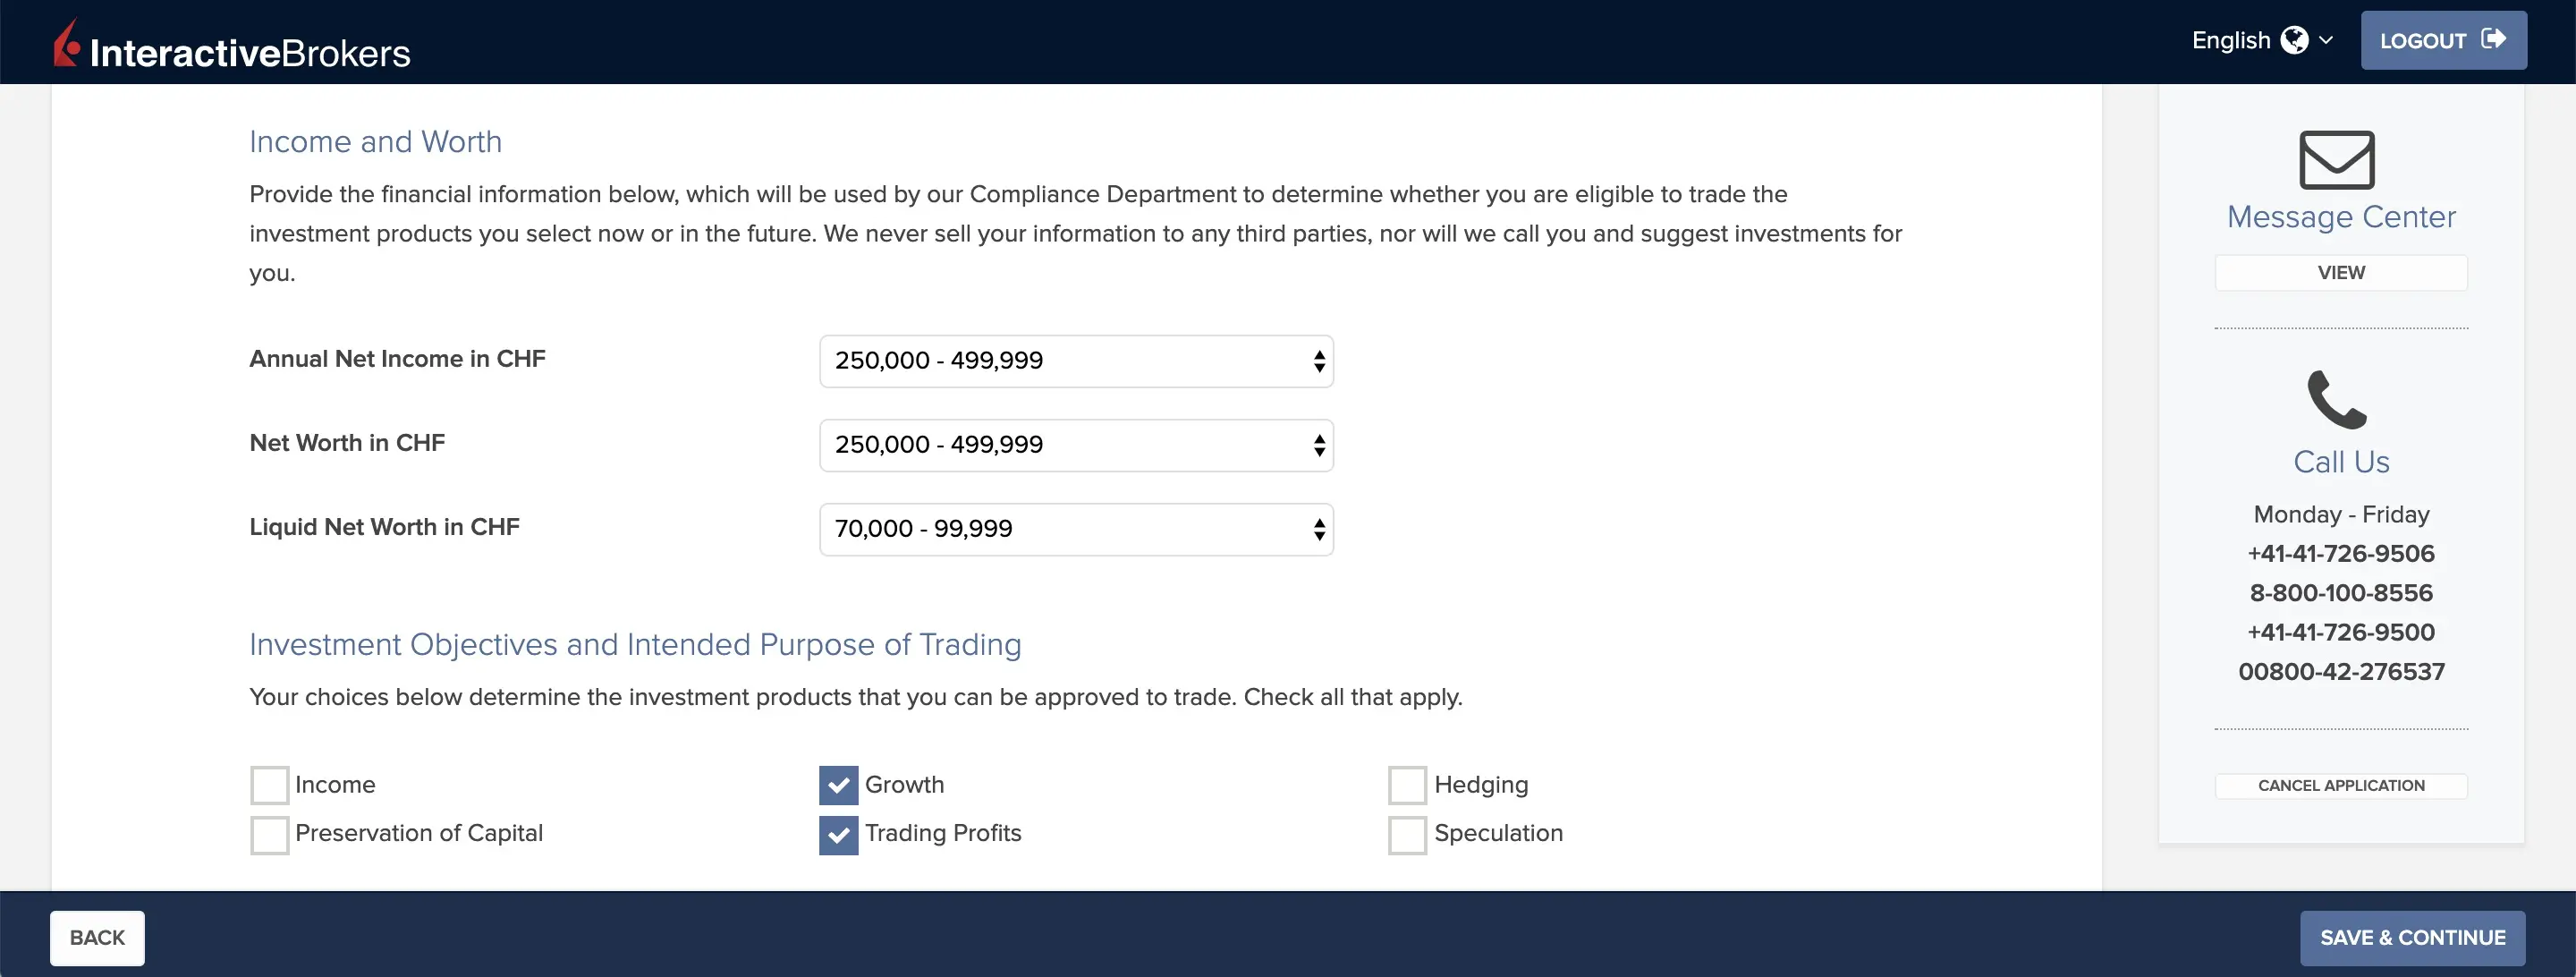This screenshot has height=977, width=2576.
Task: Click phone number +41-41-726-9500
Action: (x=2340, y=632)
